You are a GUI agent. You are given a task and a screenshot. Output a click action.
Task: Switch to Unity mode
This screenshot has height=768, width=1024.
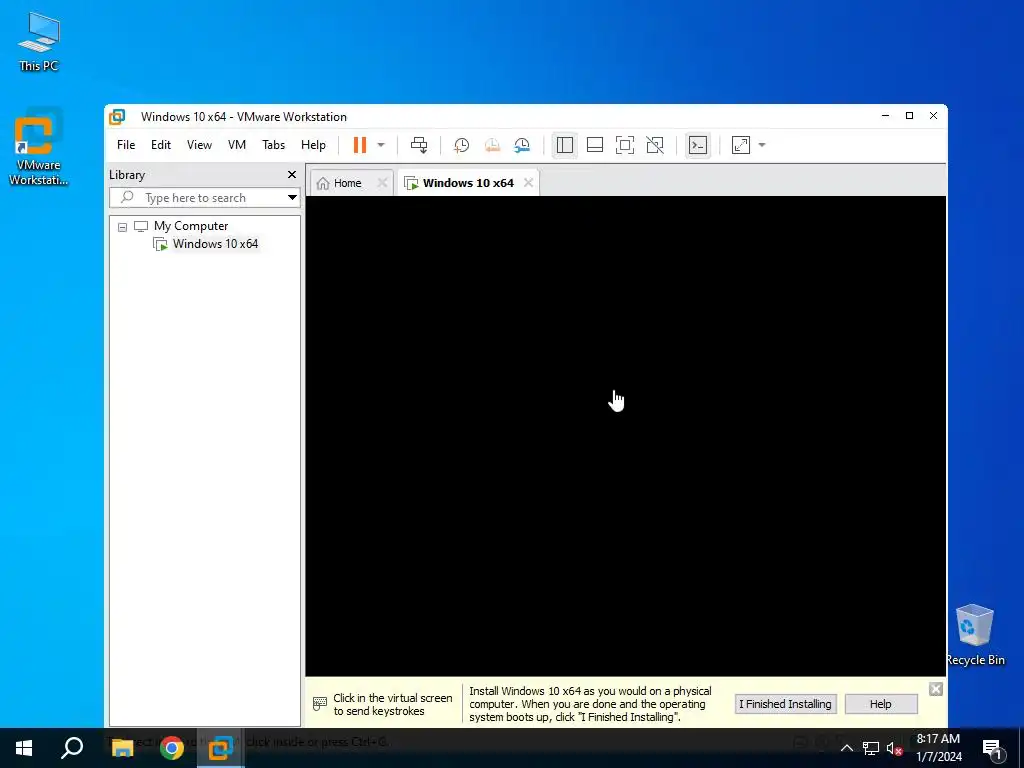[655, 145]
